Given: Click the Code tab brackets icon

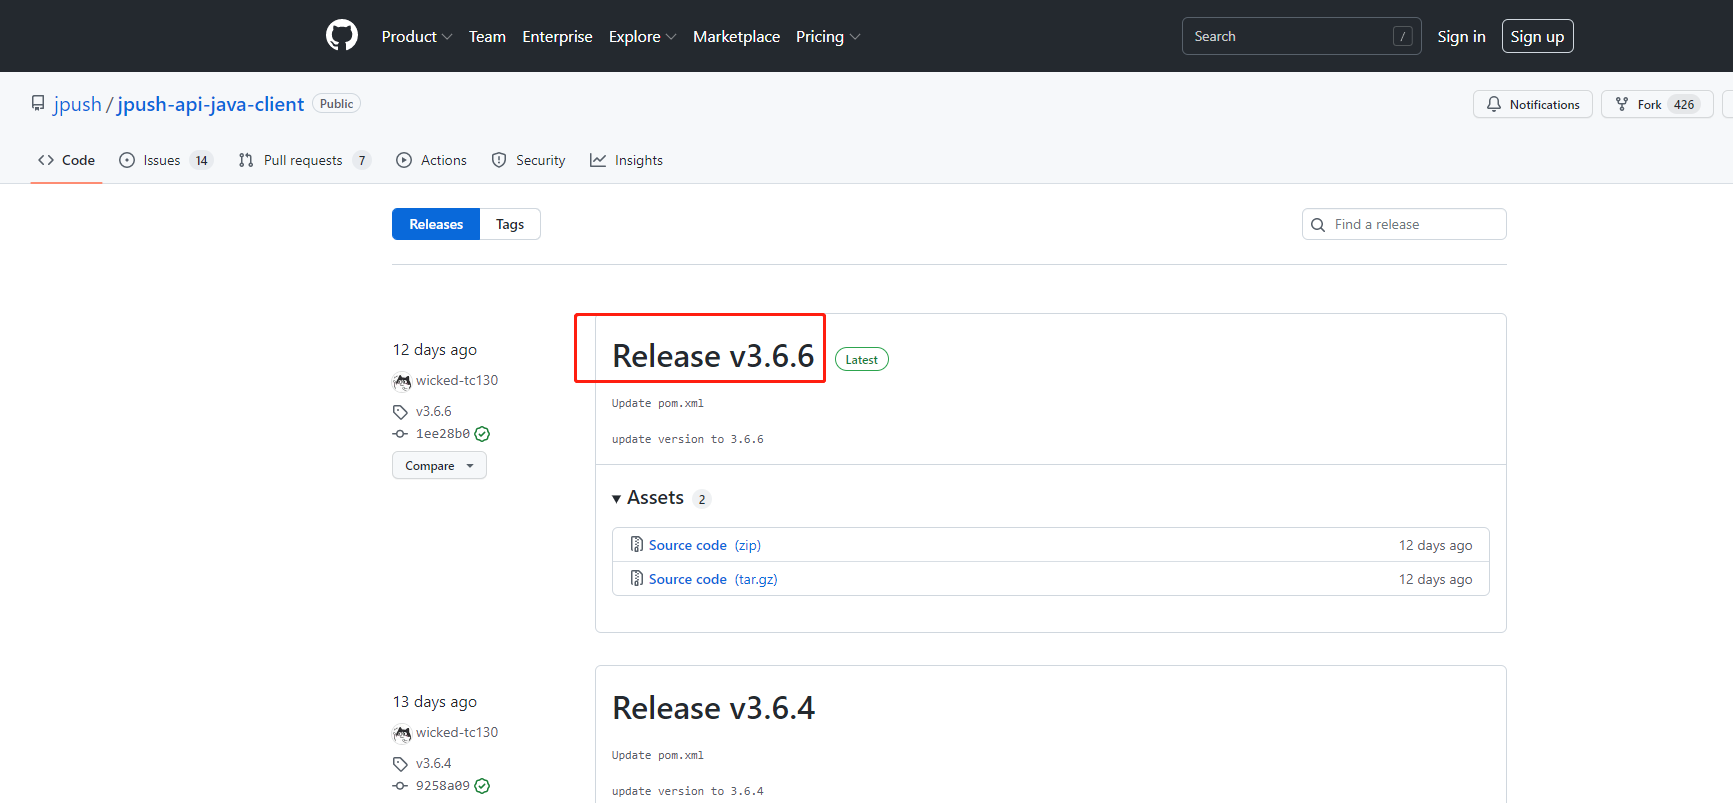Looking at the screenshot, I should point(46,160).
